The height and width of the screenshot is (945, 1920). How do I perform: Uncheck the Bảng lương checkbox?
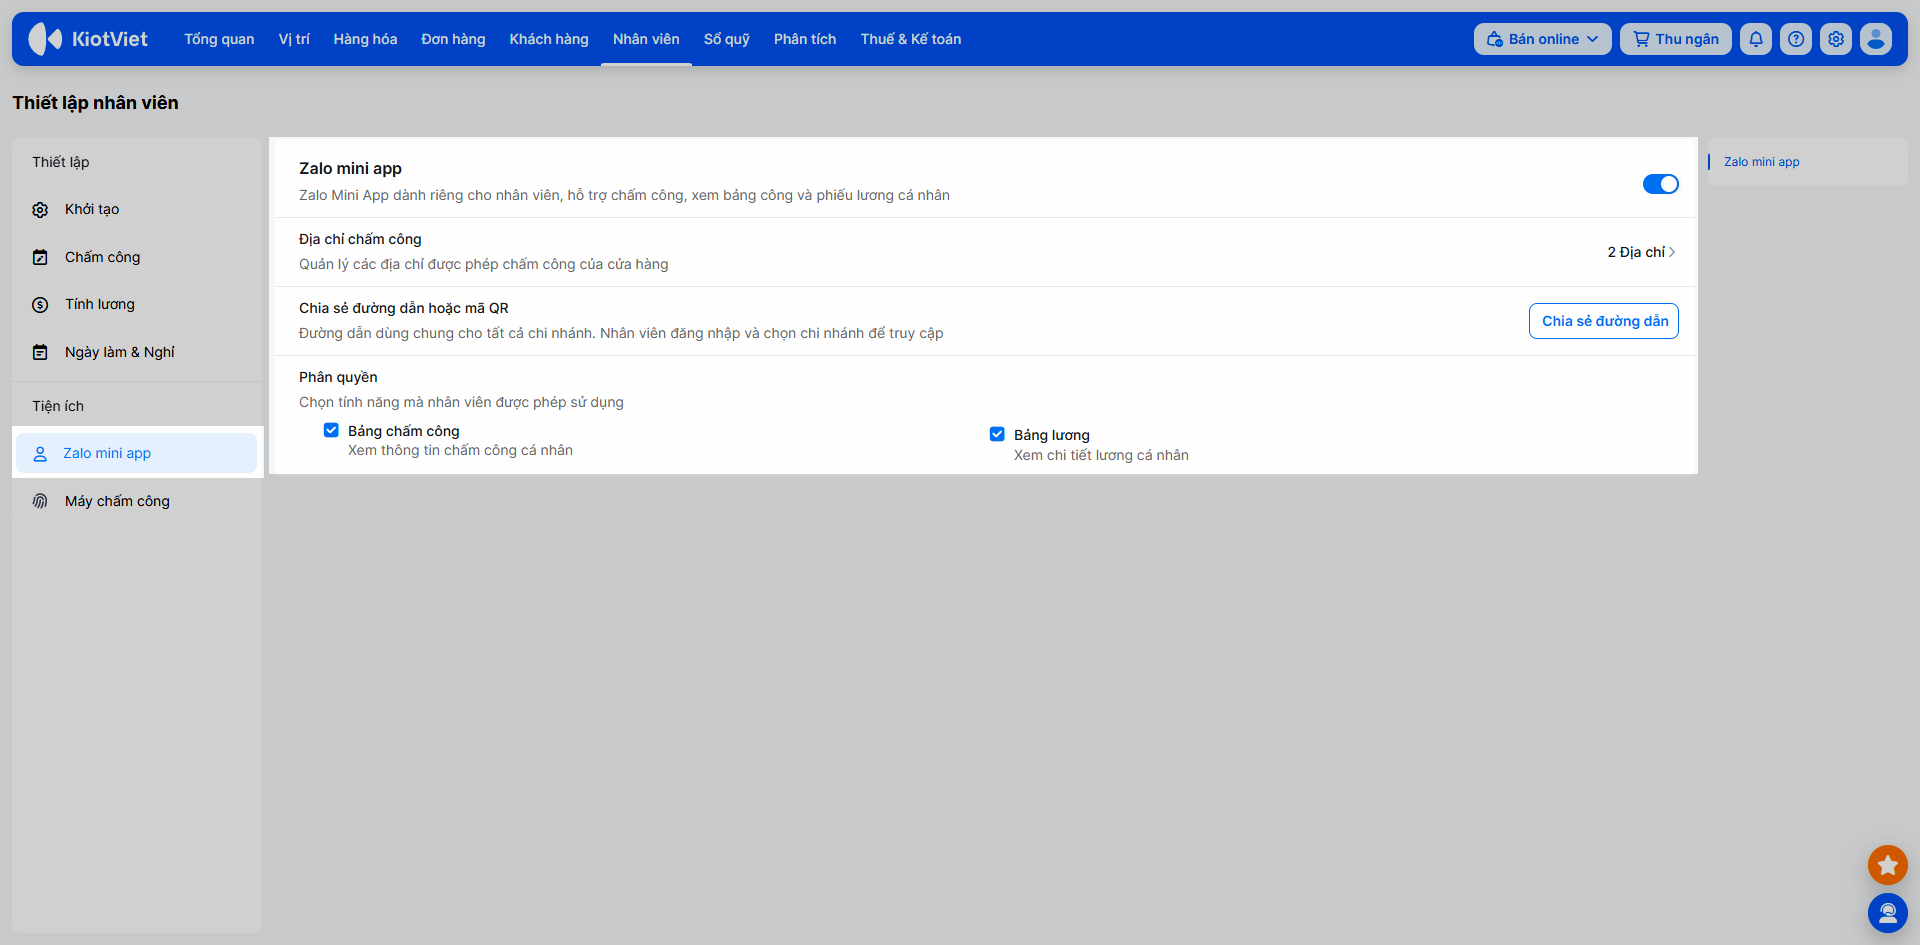point(997,434)
